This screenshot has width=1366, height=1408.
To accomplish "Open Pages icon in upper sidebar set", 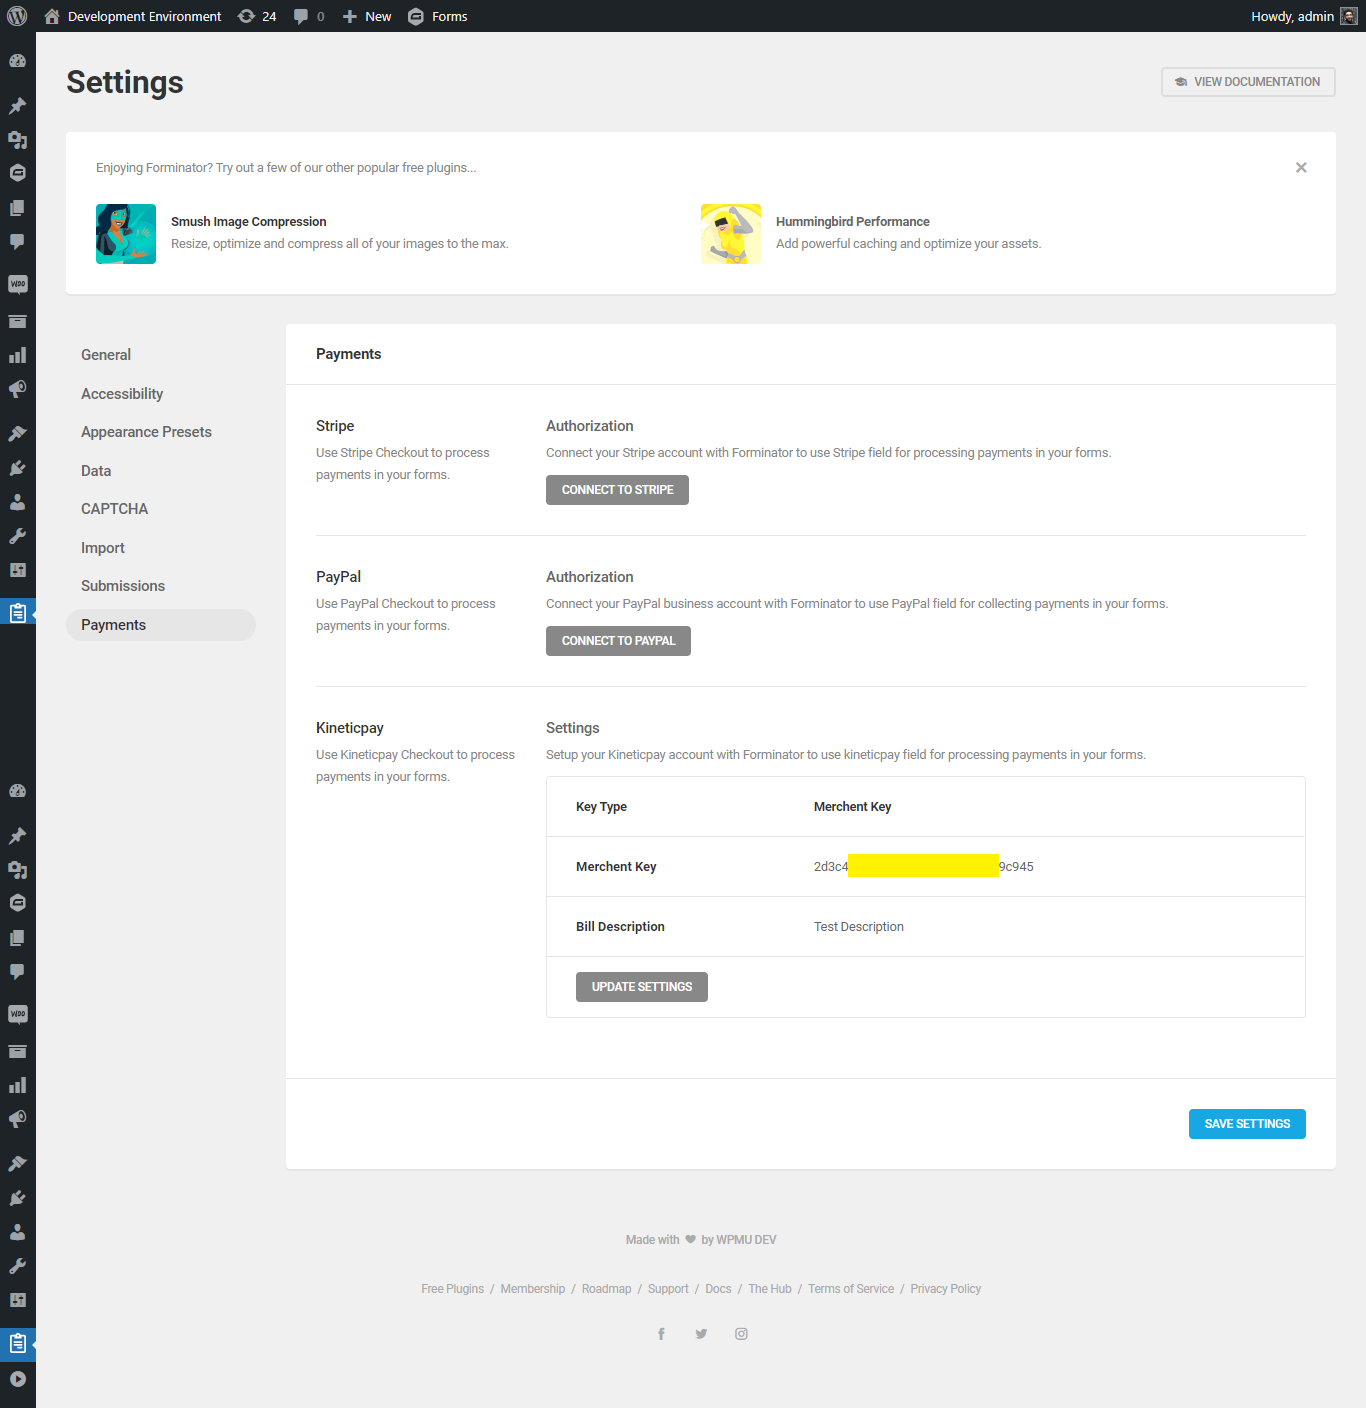I will point(17,208).
